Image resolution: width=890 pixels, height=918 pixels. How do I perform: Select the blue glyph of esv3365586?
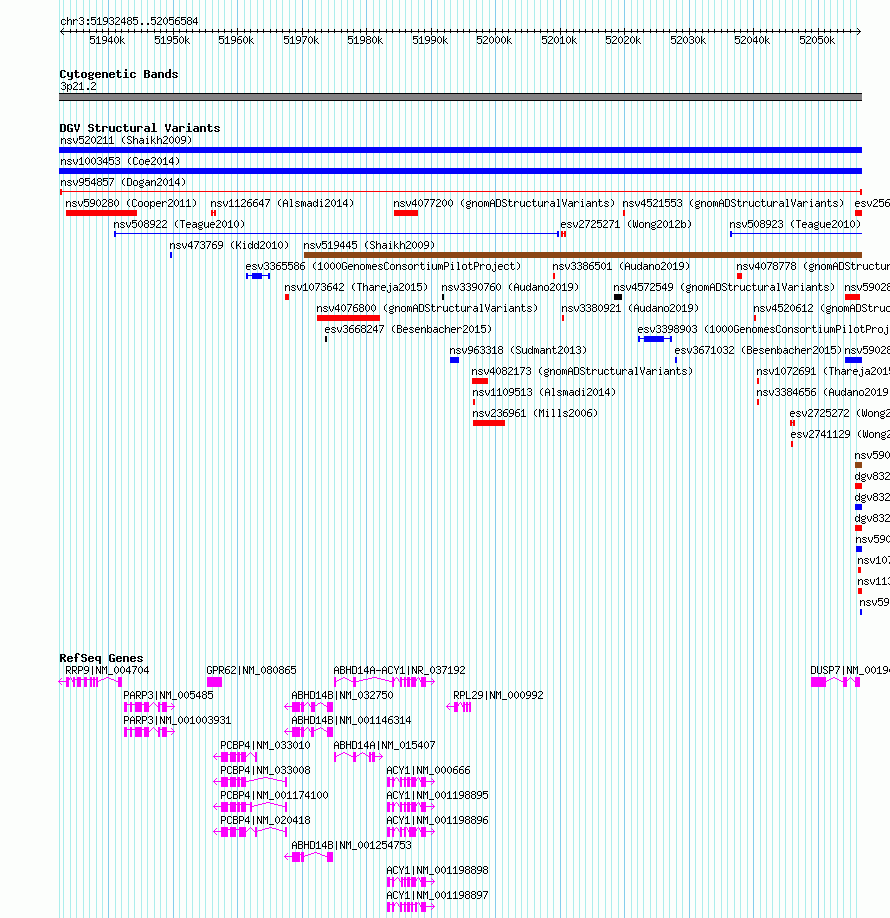[x=258, y=276]
